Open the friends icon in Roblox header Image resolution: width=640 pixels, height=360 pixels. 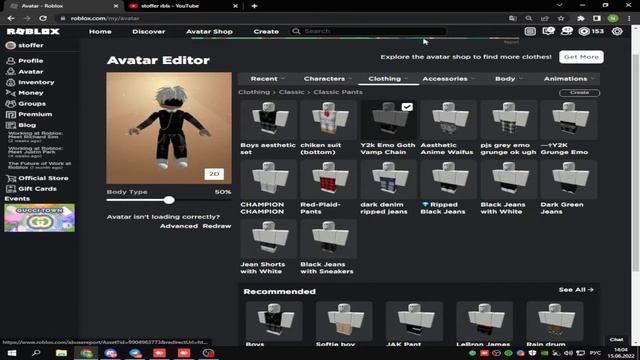(x=567, y=31)
